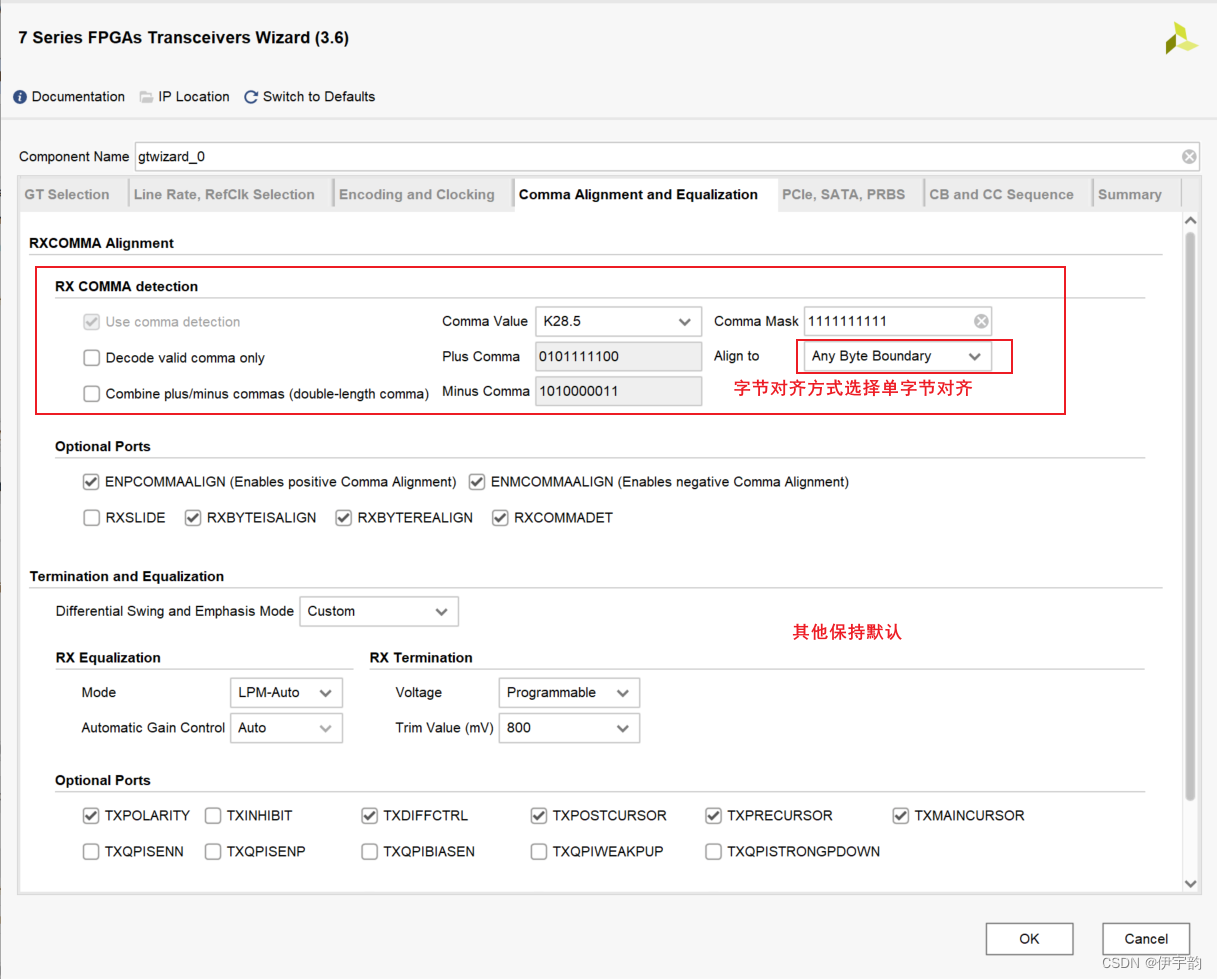Click the Xilinx logo icon

(1180, 38)
